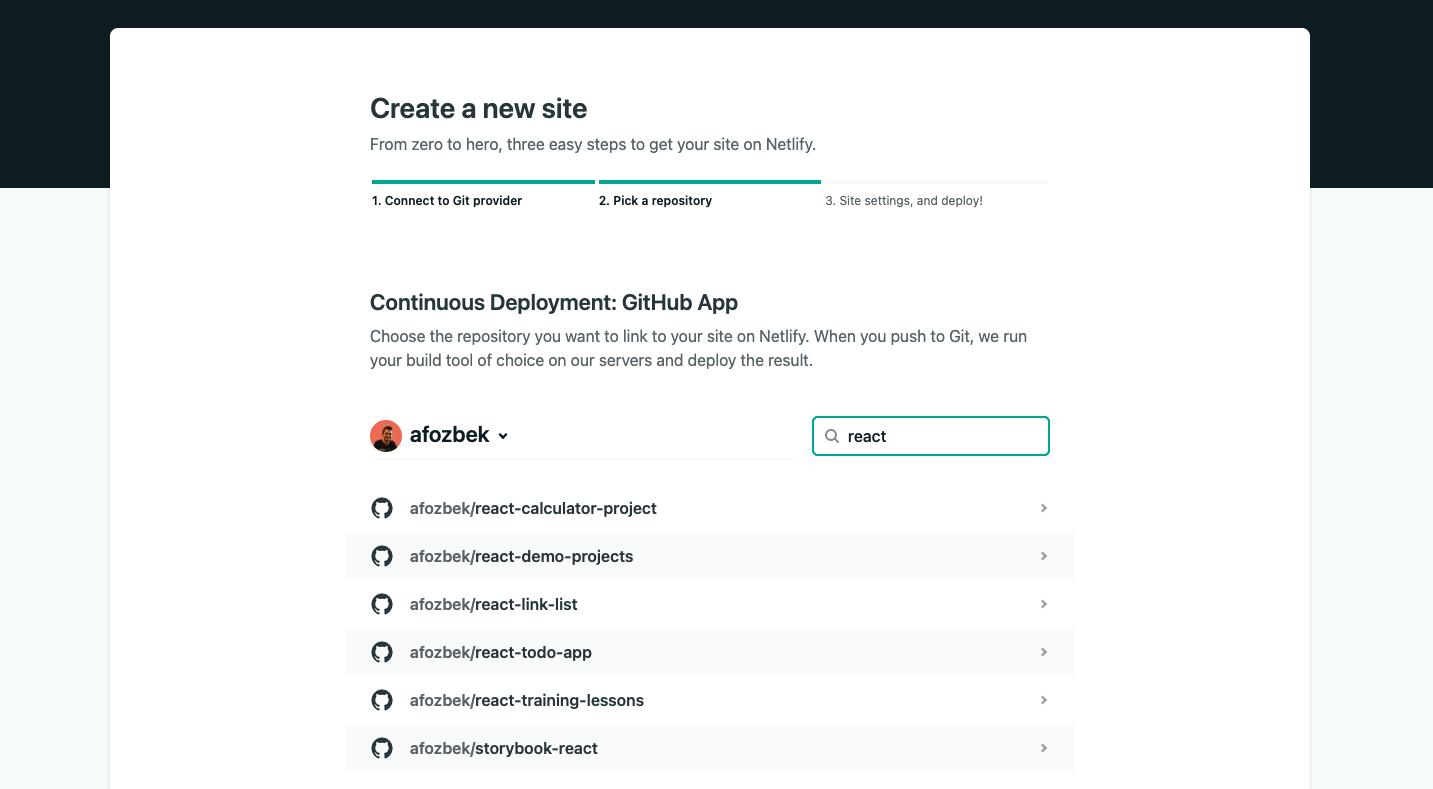Click the green progress bar above Pick a repository

tap(710, 183)
